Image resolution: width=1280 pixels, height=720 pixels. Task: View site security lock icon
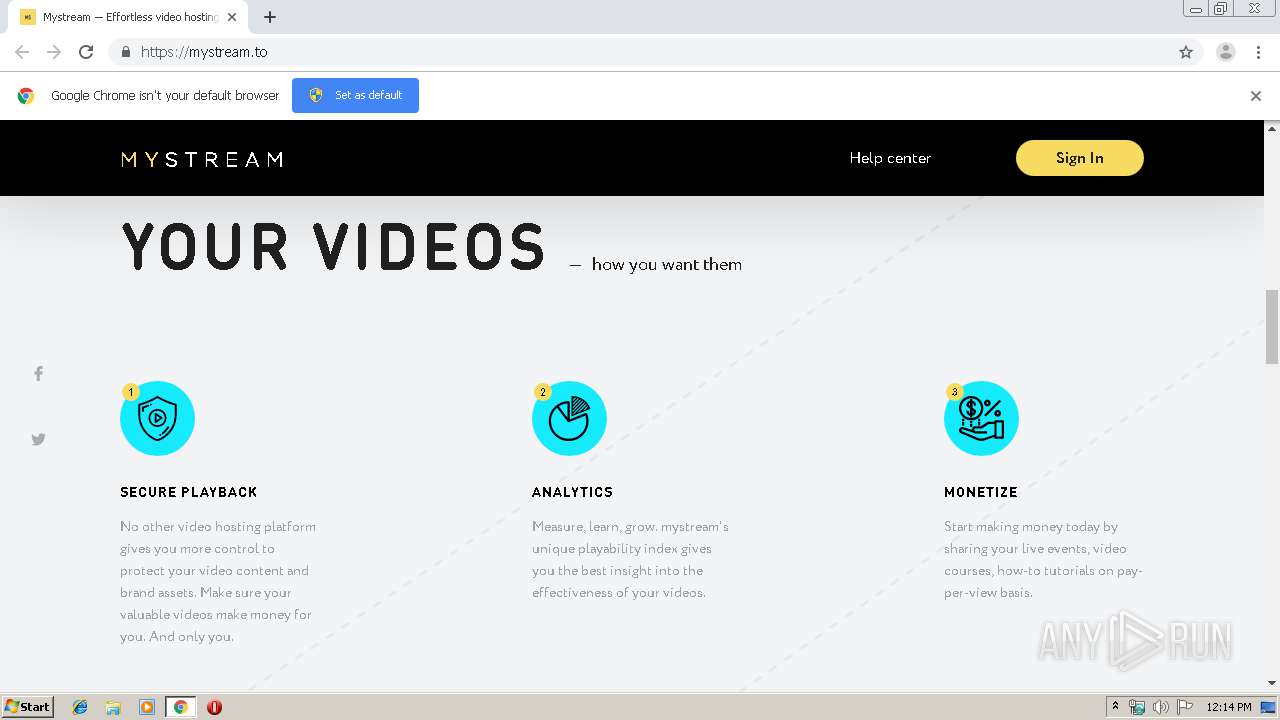click(125, 52)
